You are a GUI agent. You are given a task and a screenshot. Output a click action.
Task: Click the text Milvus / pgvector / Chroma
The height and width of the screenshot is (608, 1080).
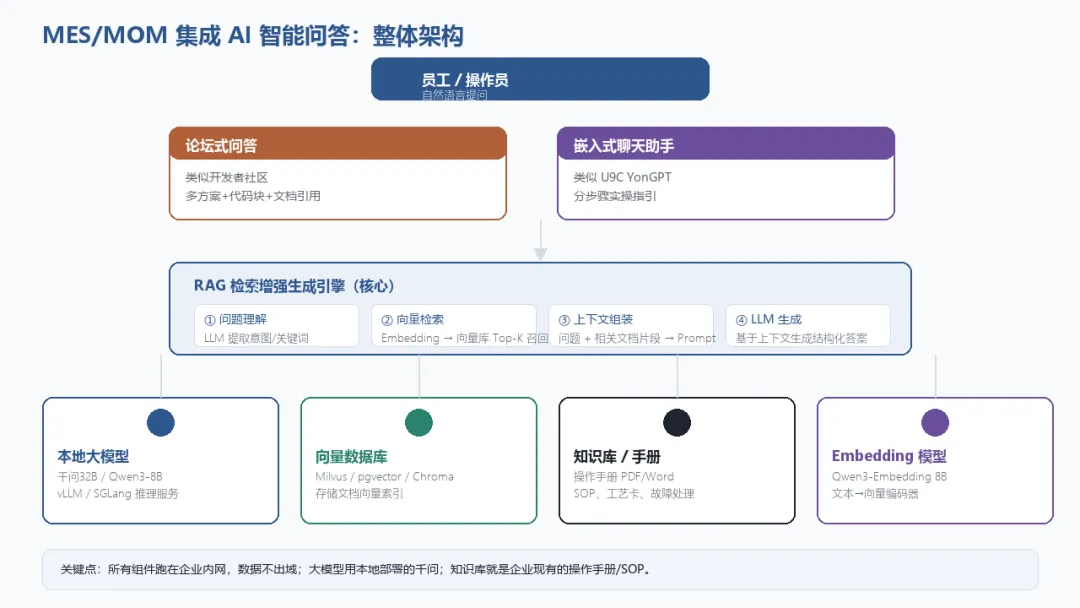pos(384,476)
